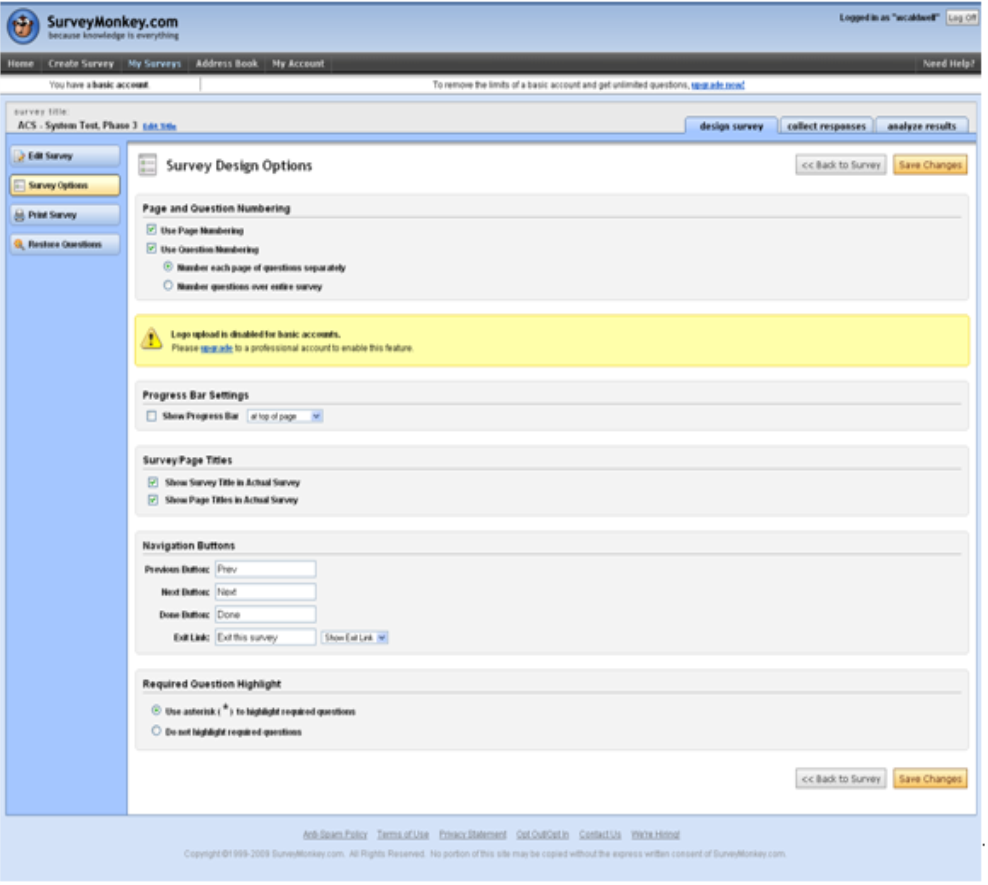The width and height of the screenshot is (988, 885).
Task: Open the Show Exit Link dropdown
Action: click(x=355, y=637)
